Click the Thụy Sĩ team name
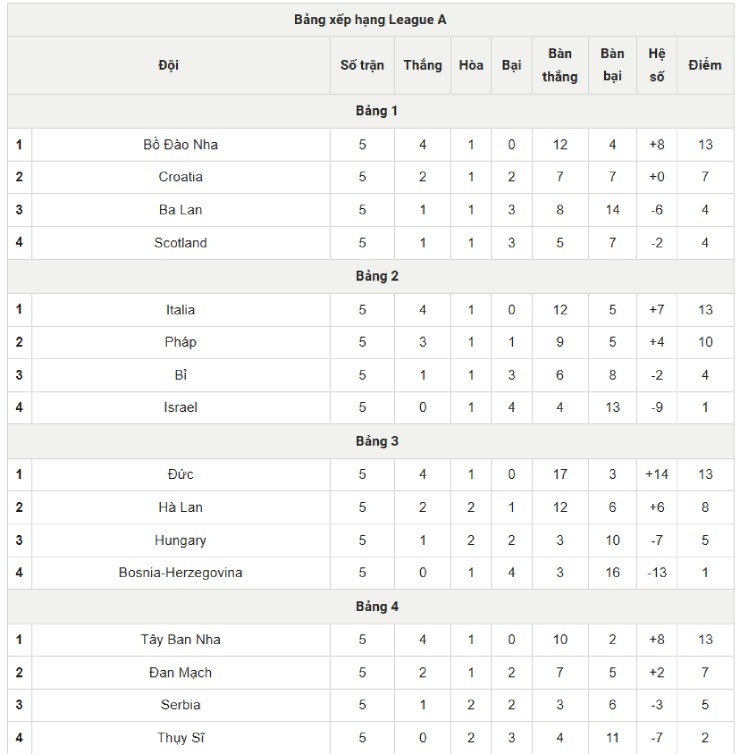The image size is (740, 754). 180,738
